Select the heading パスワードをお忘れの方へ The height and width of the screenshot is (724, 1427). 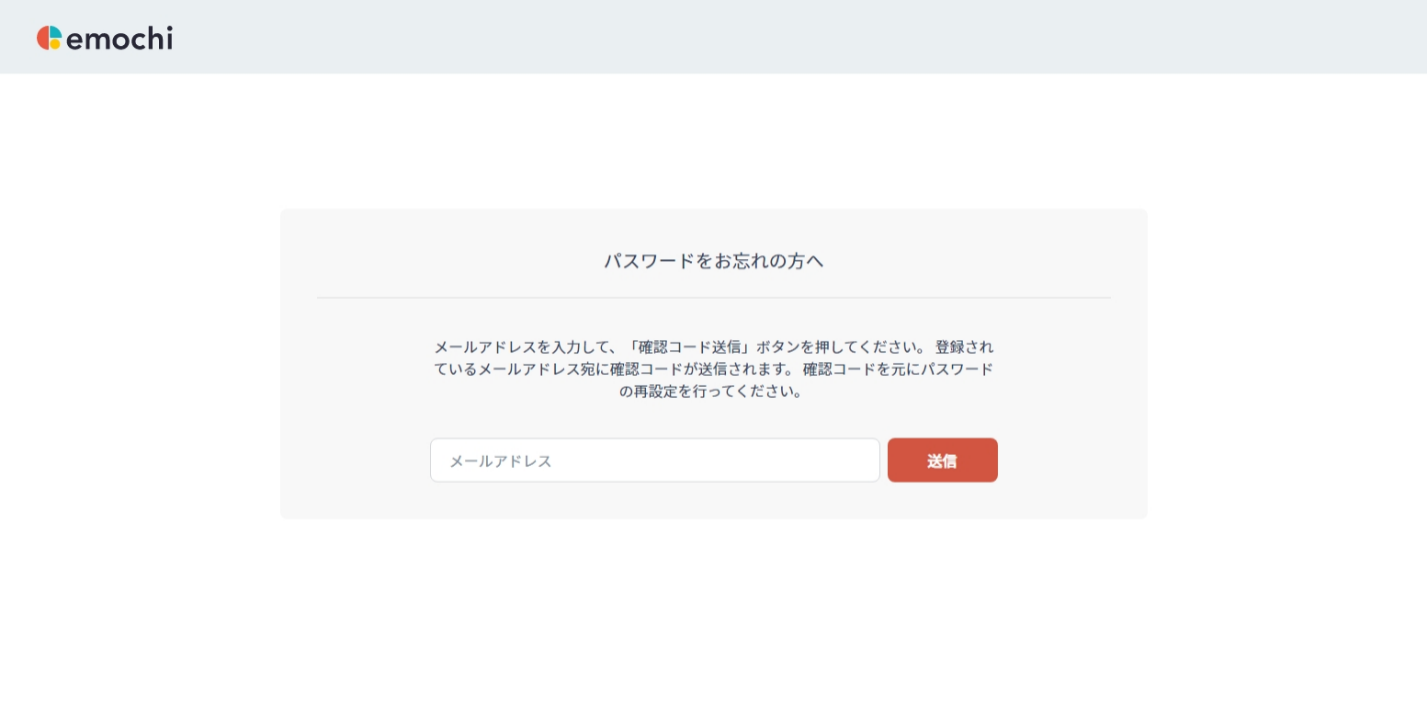[x=713, y=261]
